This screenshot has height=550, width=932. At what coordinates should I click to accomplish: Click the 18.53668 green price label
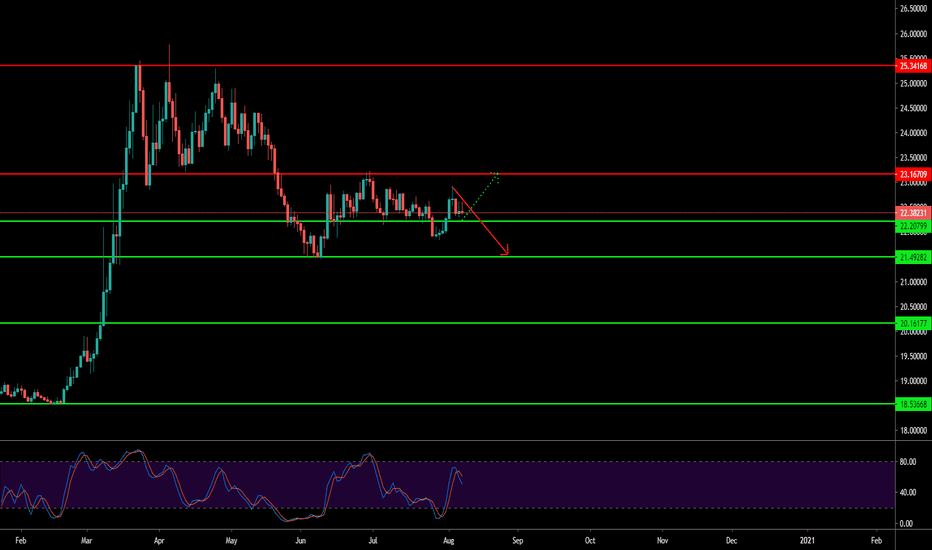912,404
